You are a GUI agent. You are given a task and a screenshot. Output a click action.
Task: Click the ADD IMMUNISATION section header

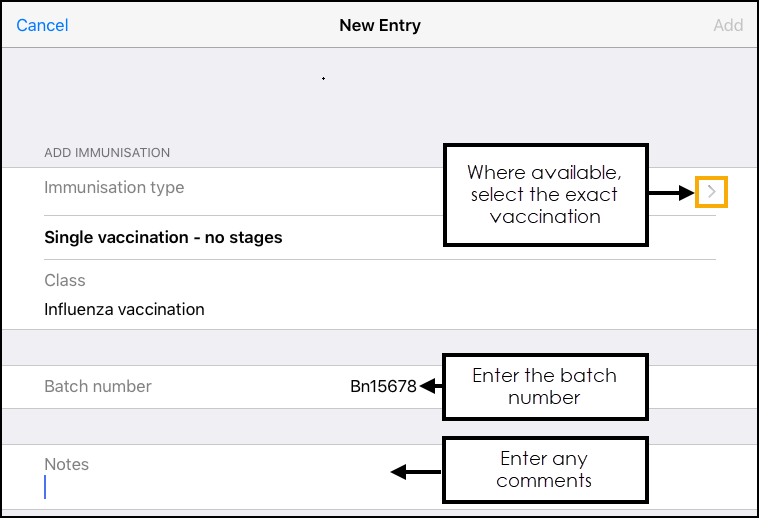(x=107, y=153)
